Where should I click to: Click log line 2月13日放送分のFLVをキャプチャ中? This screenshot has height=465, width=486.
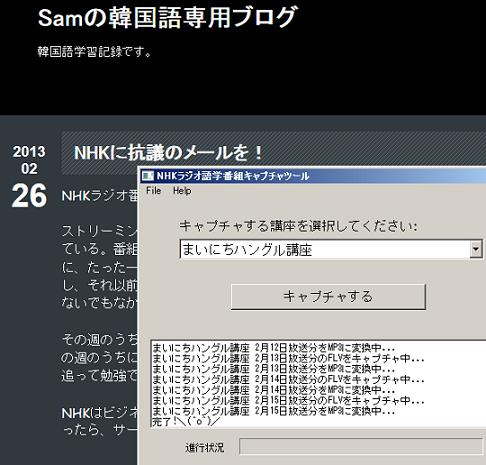[x=288, y=359]
